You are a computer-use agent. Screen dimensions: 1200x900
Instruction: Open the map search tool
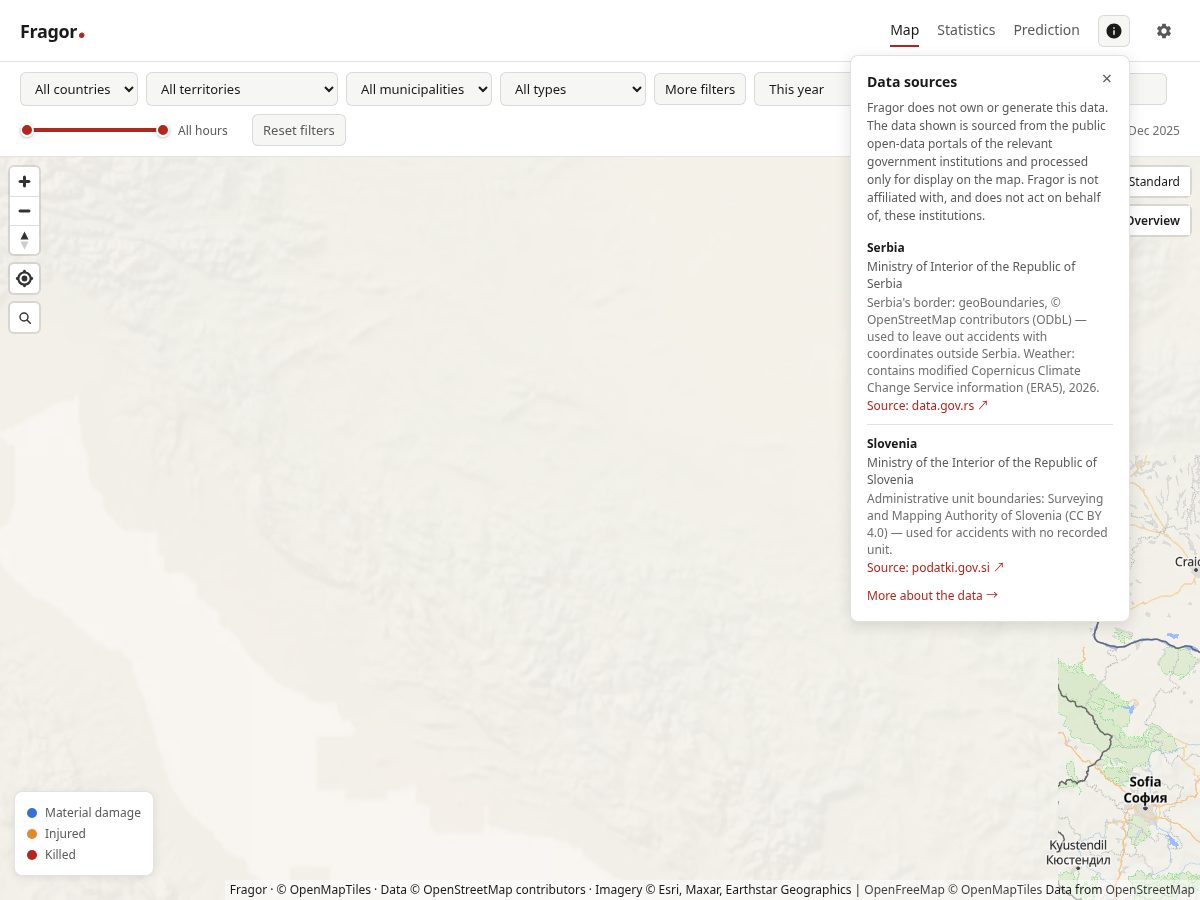pyautogui.click(x=25, y=318)
